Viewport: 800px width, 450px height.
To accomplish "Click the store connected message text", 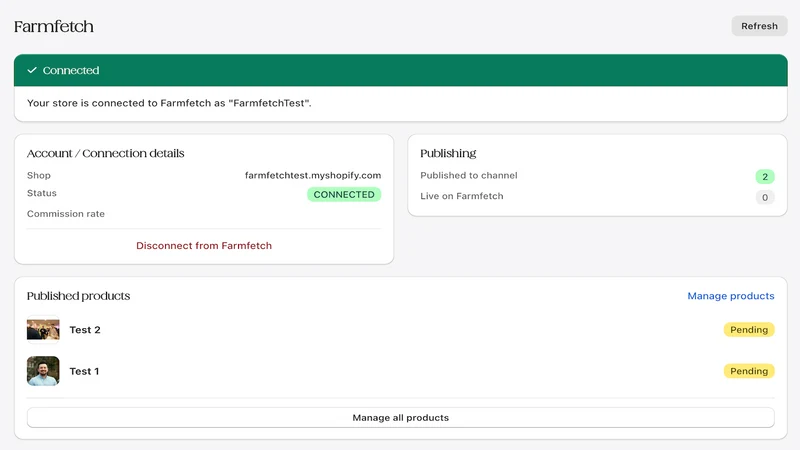I will (169, 103).
